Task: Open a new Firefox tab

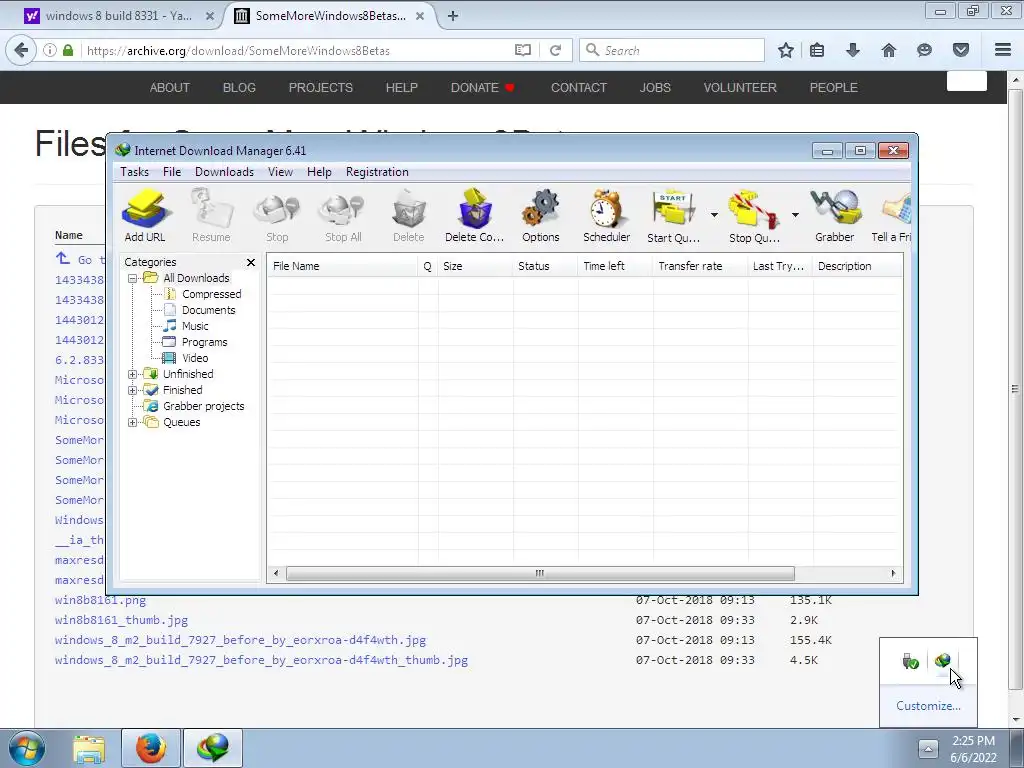Action: pos(453,16)
